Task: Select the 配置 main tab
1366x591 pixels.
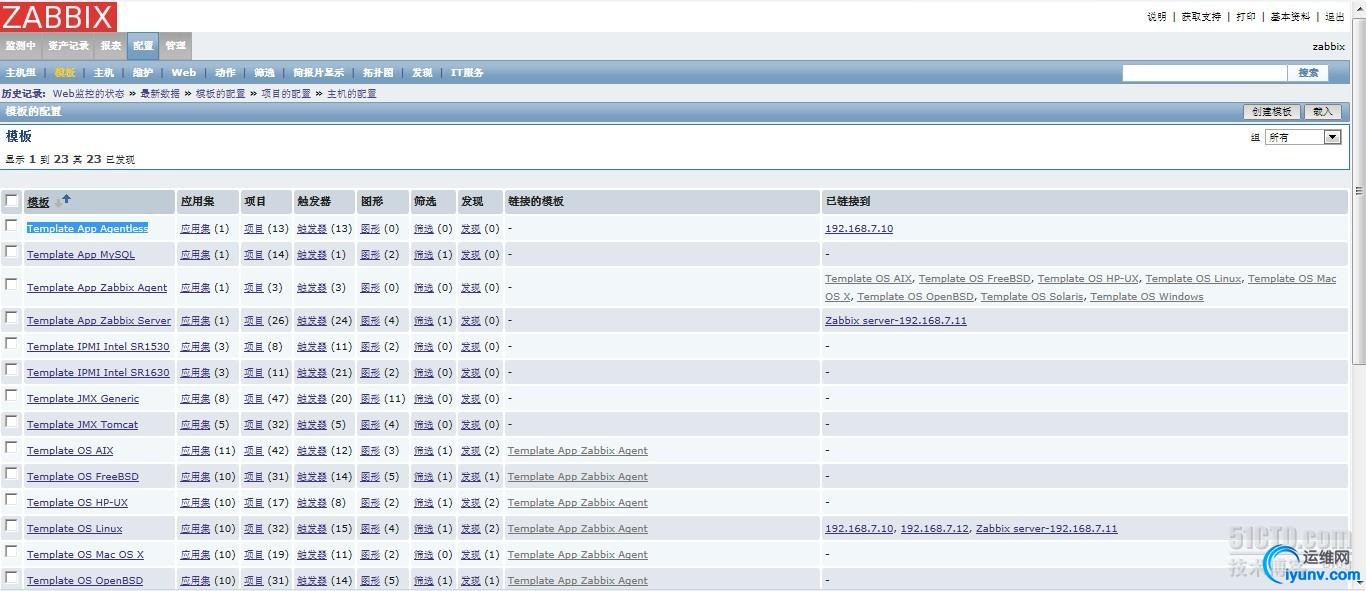Action: tap(143, 46)
